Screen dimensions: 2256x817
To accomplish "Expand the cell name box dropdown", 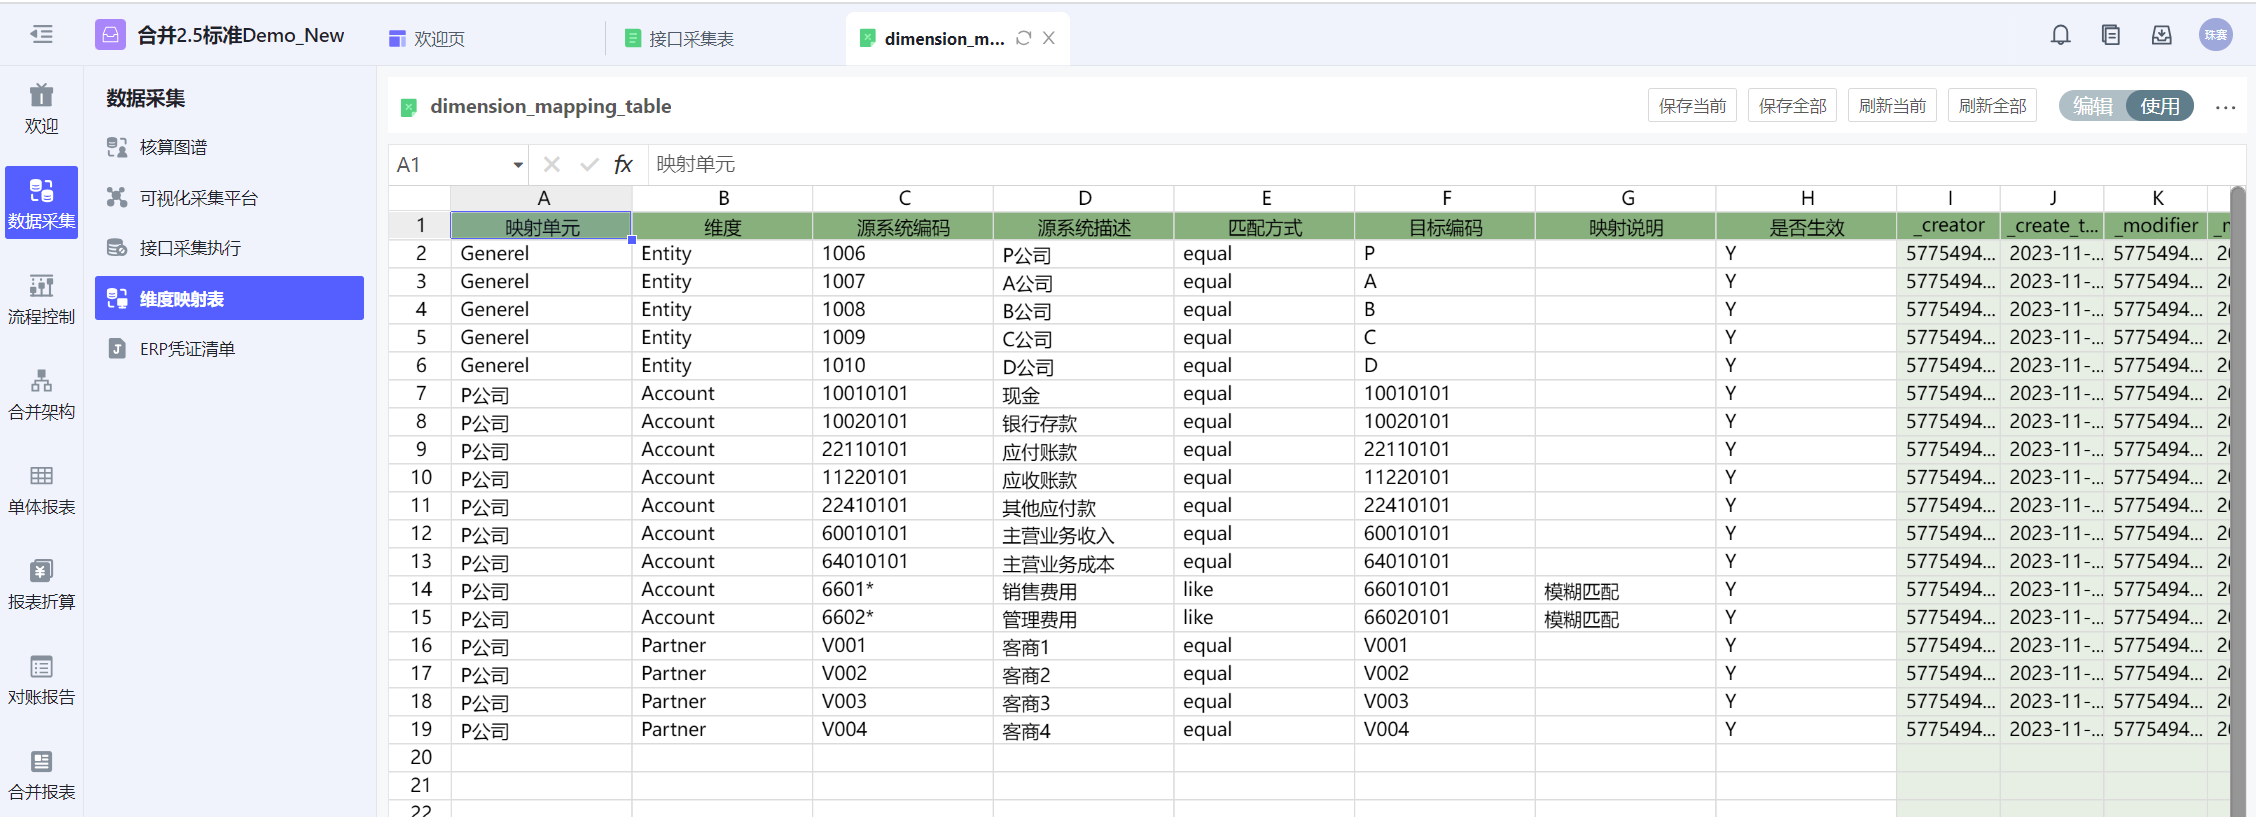I will pyautogui.click(x=518, y=165).
